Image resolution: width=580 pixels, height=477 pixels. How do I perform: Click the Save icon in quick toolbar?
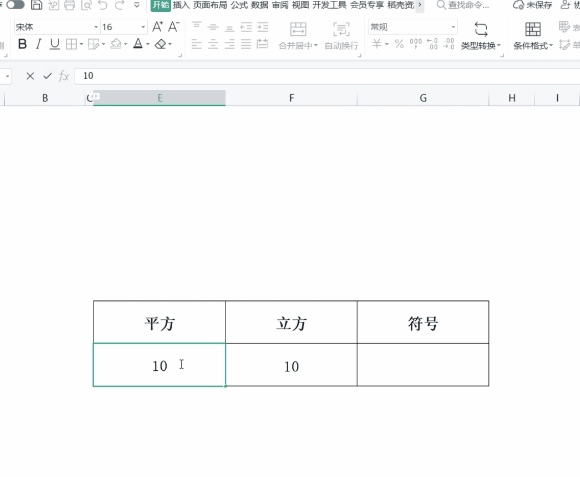(x=36, y=5)
